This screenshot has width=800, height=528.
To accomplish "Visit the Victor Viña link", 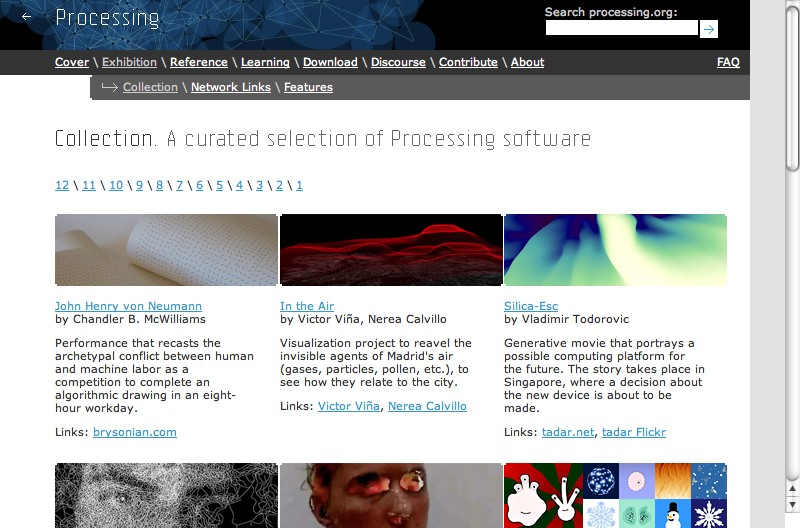I will tap(349, 406).
